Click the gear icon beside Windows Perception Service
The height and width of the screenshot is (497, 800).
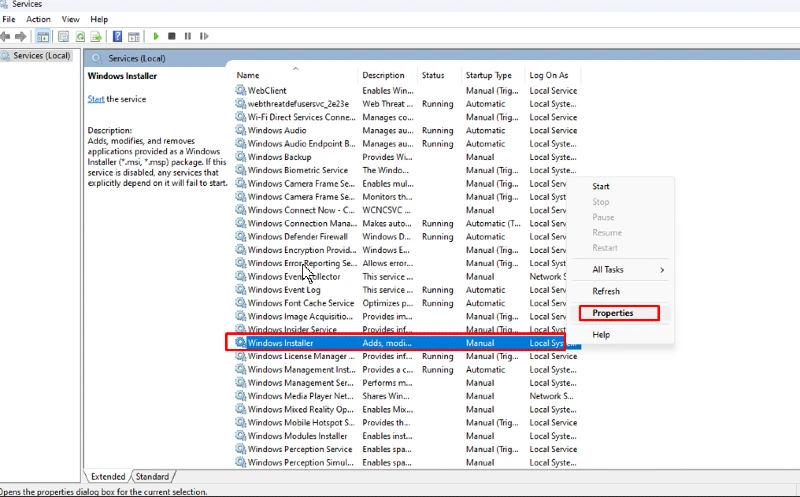point(240,449)
